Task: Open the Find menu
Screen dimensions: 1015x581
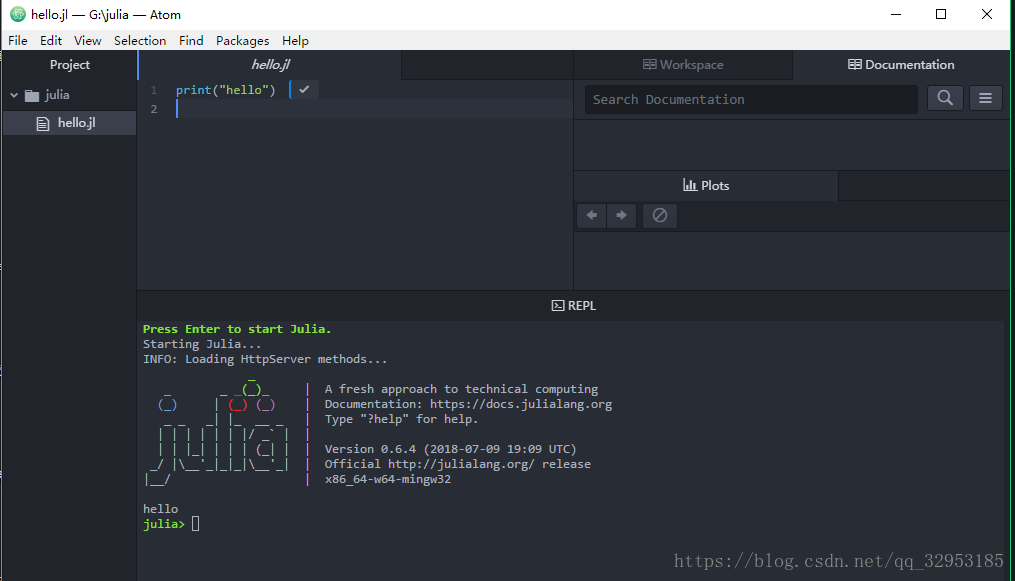Action: point(191,41)
